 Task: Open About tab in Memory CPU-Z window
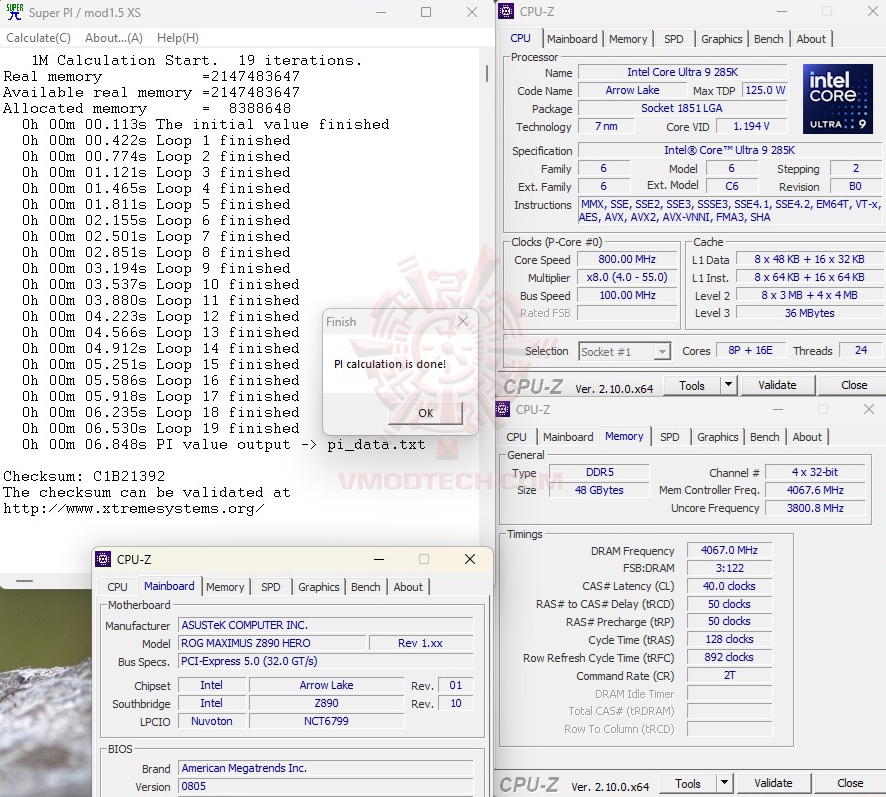807,437
